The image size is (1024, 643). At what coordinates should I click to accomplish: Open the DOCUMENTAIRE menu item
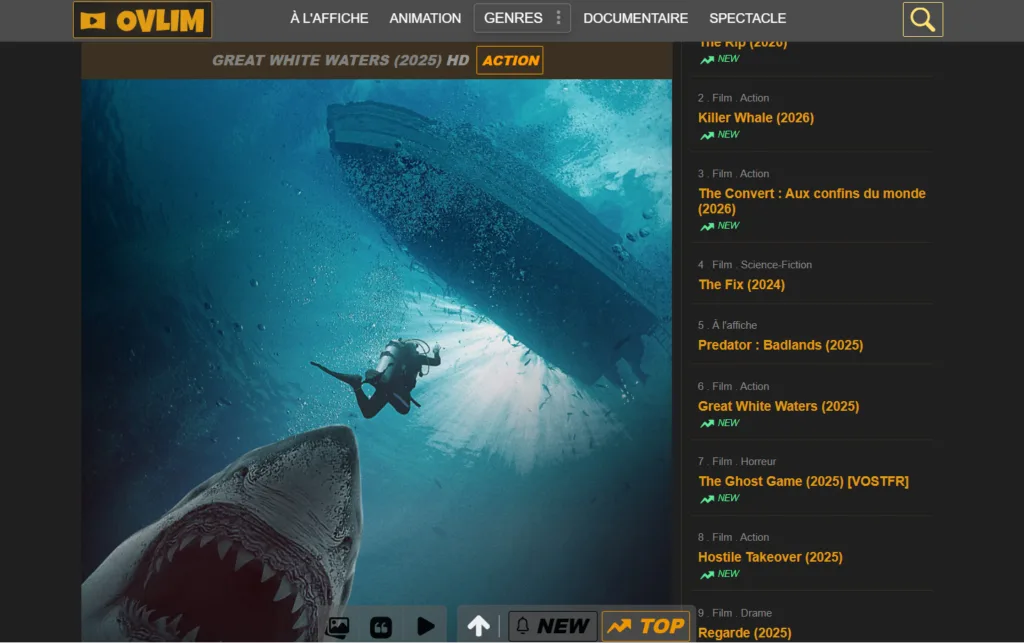click(635, 18)
